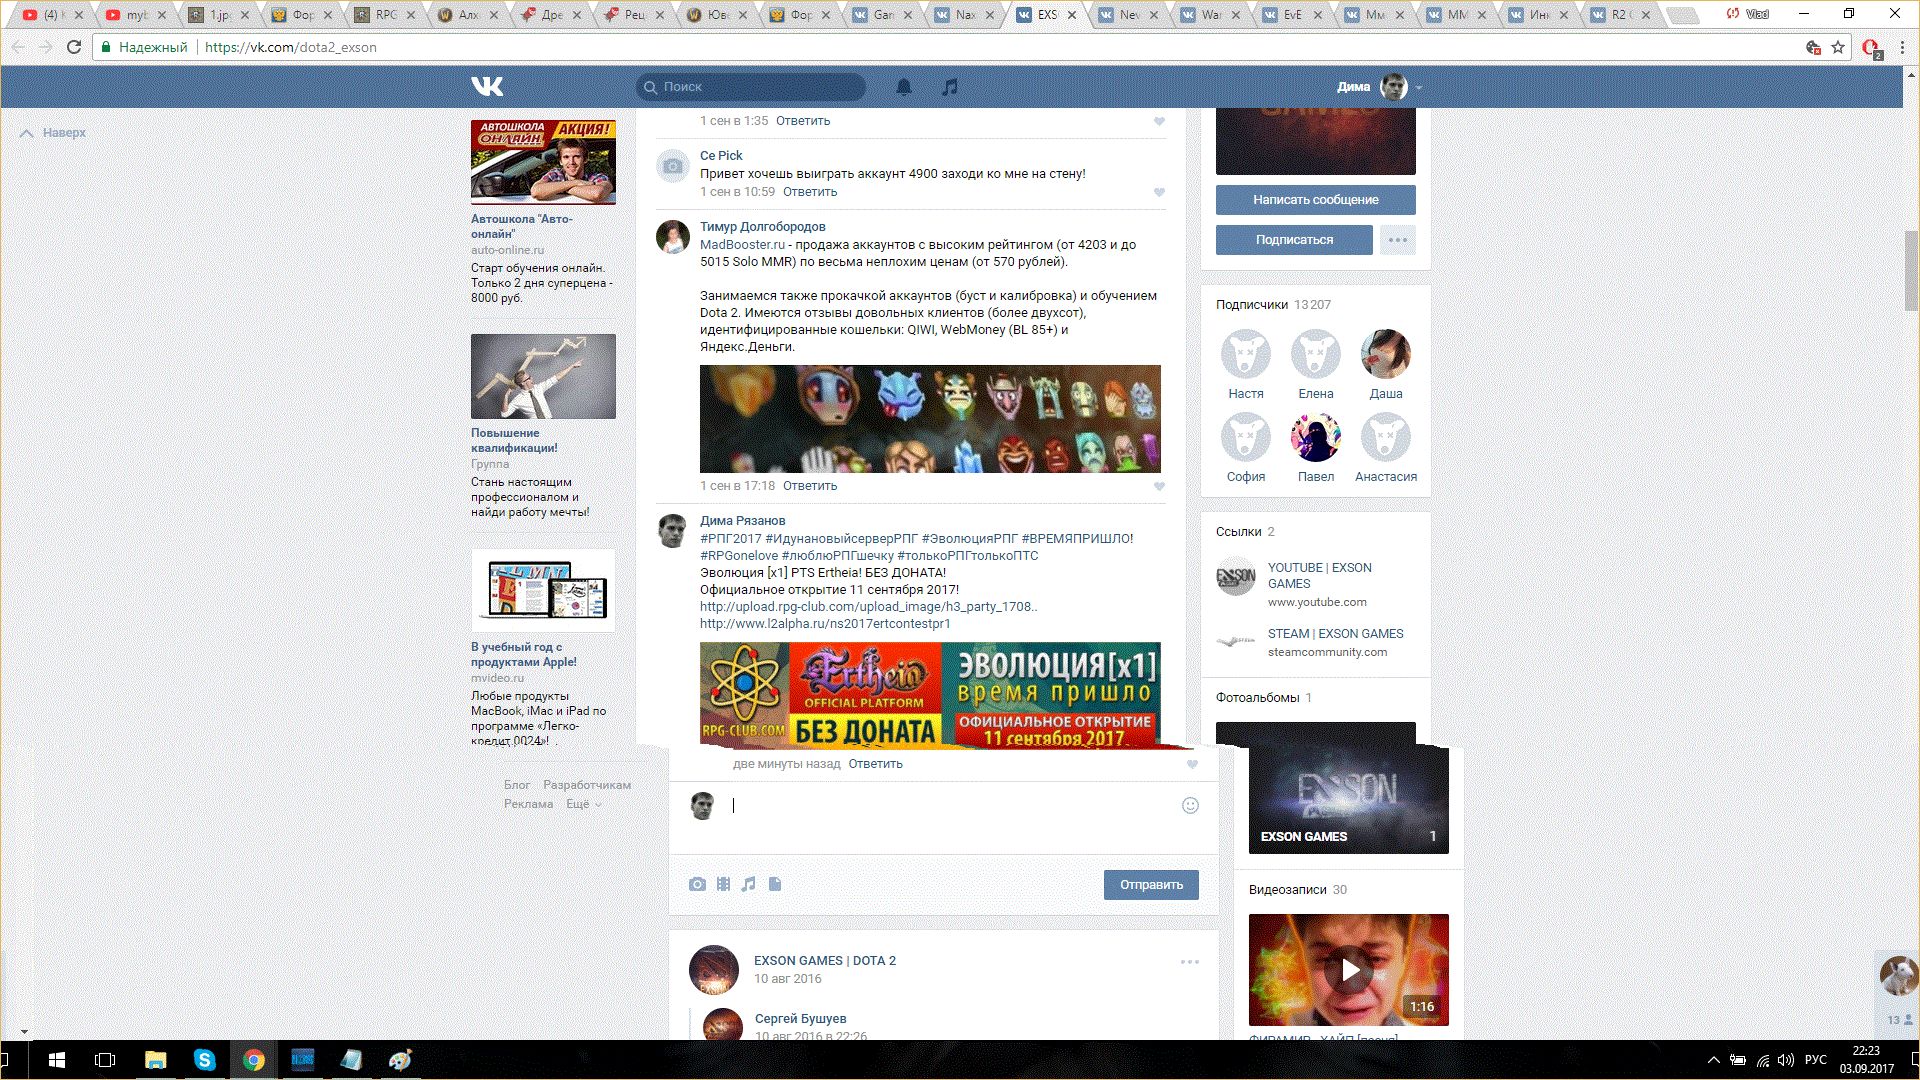Open STEAM | EXSON GAMES link

coord(1335,634)
